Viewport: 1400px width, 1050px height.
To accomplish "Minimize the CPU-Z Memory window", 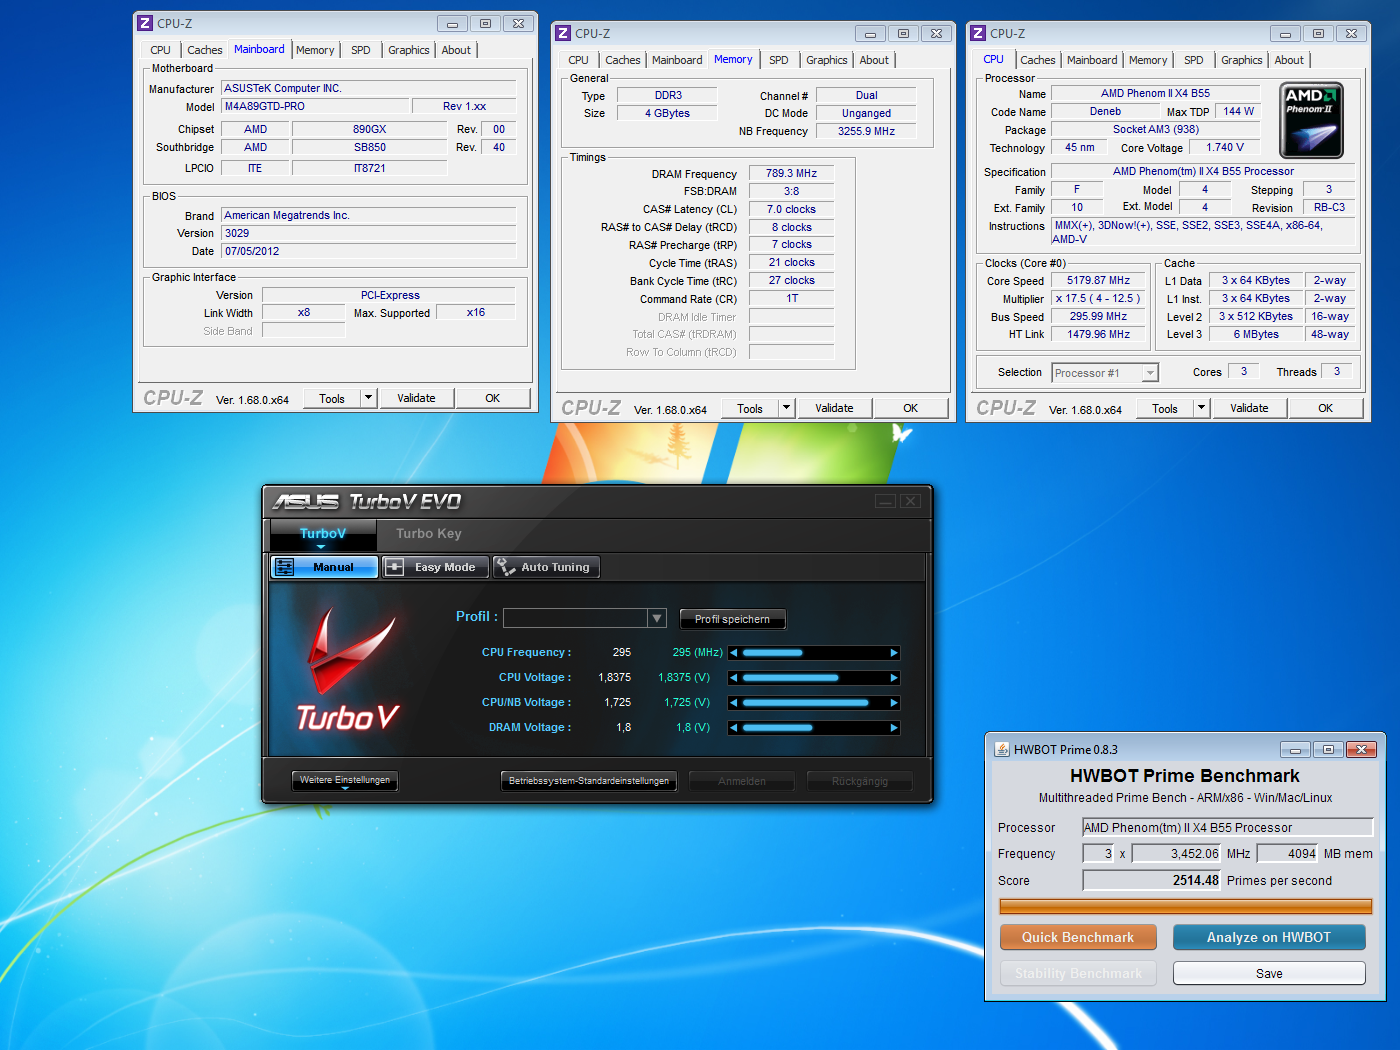I will click(x=870, y=33).
